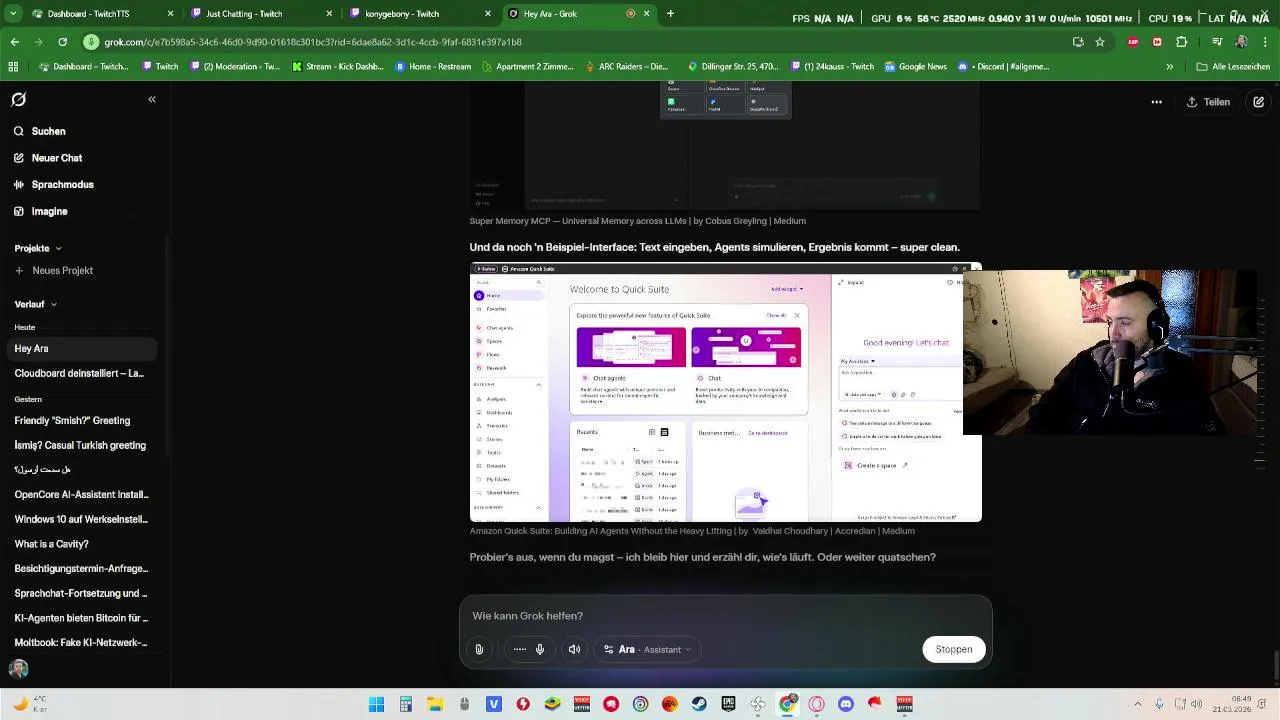Open the Ara Assistant voice selector
The width and height of the screenshot is (1280, 720).
[647, 650]
